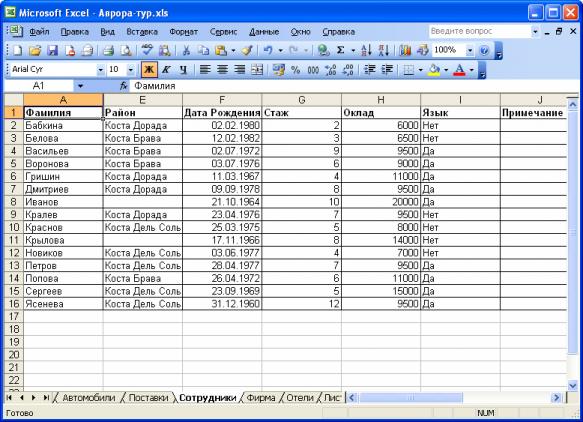Select the Format Painter brush
Image resolution: width=583 pixels, height=422 pixels.
(x=247, y=50)
